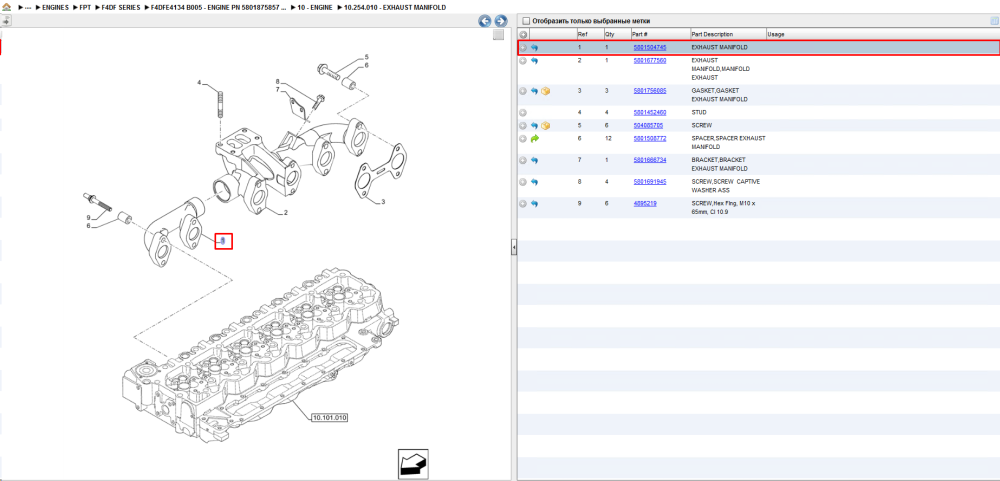The width and height of the screenshot is (1000, 481).
Task: Click the orientation arrow icon below diagram
Action: point(412,463)
